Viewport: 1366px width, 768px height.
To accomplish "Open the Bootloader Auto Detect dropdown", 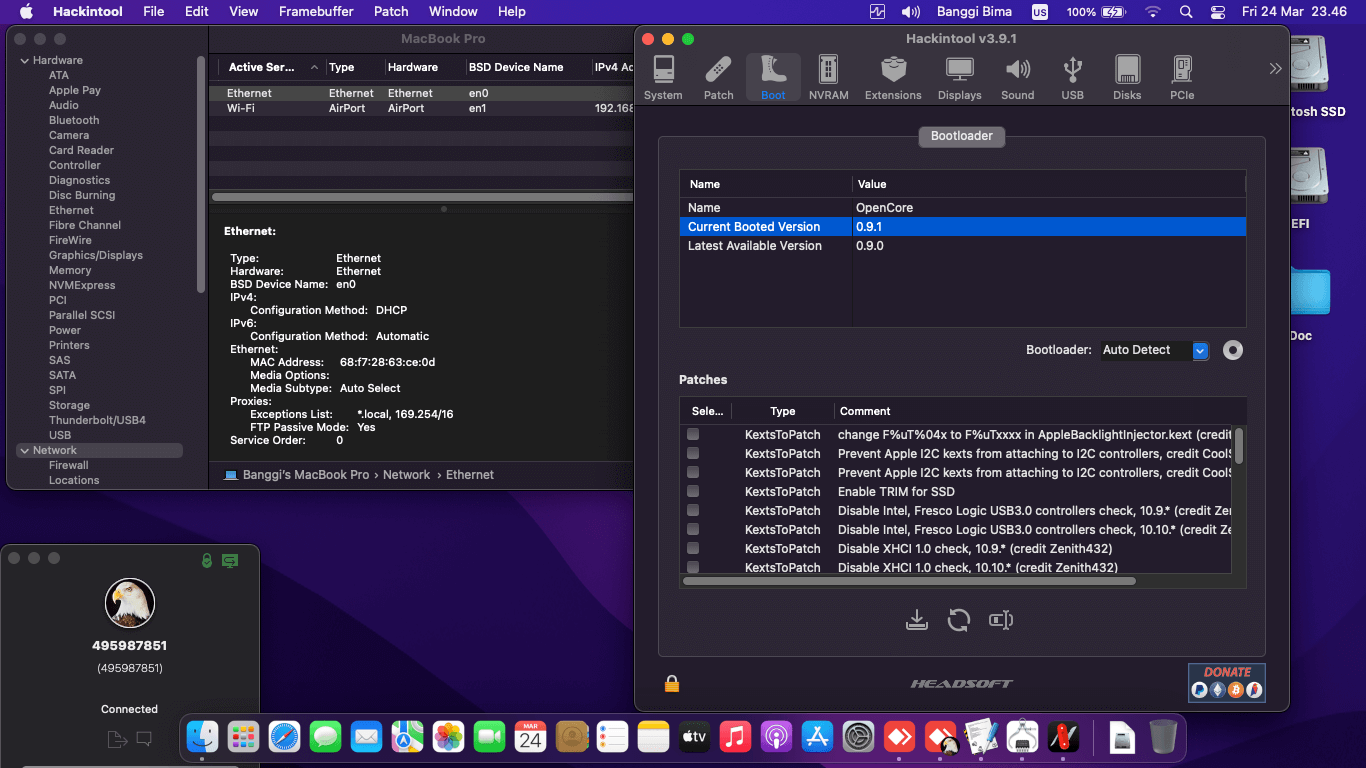I will pyautogui.click(x=1155, y=350).
